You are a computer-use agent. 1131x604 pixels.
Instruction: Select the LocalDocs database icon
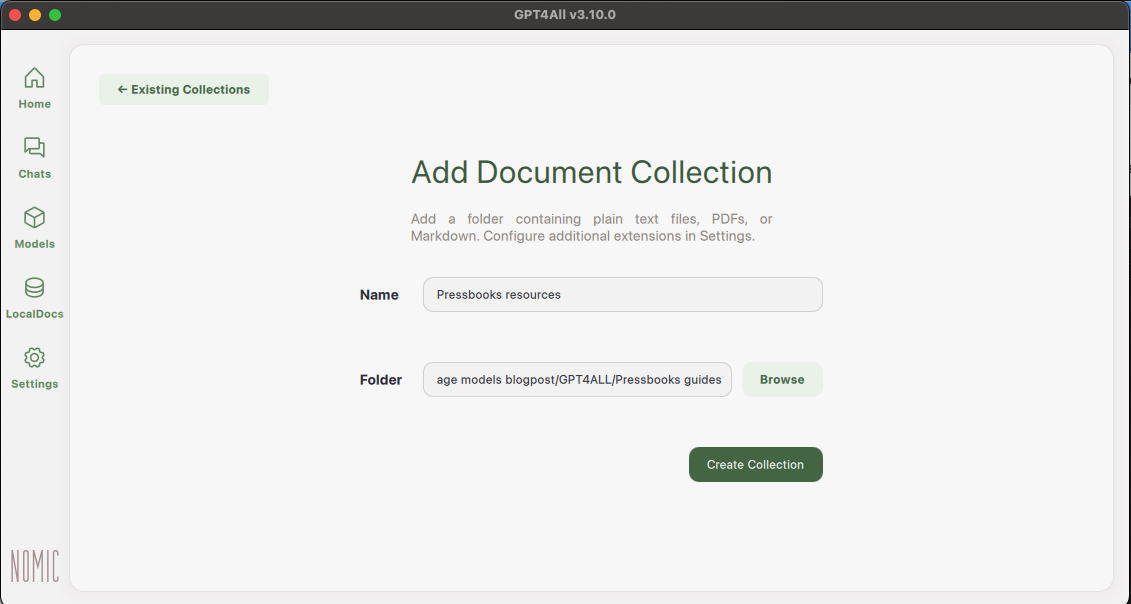(x=34, y=288)
